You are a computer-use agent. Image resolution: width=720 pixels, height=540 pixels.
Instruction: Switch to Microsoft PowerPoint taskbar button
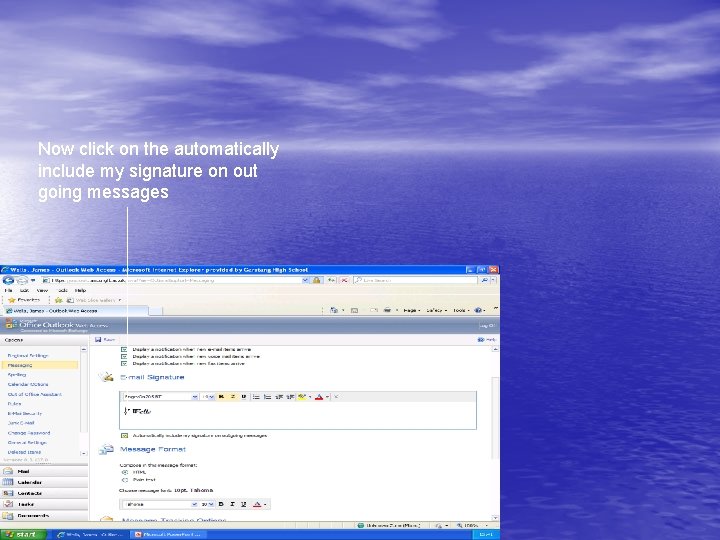168,534
